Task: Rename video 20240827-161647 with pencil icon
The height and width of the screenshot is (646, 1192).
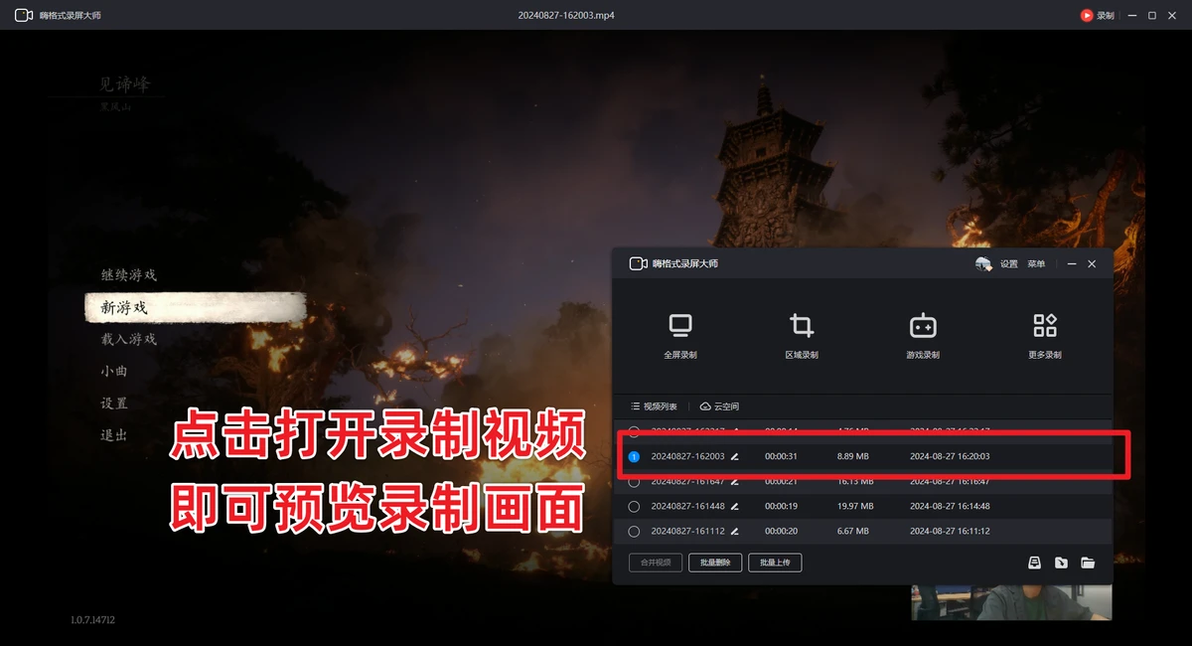Action: (734, 482)
